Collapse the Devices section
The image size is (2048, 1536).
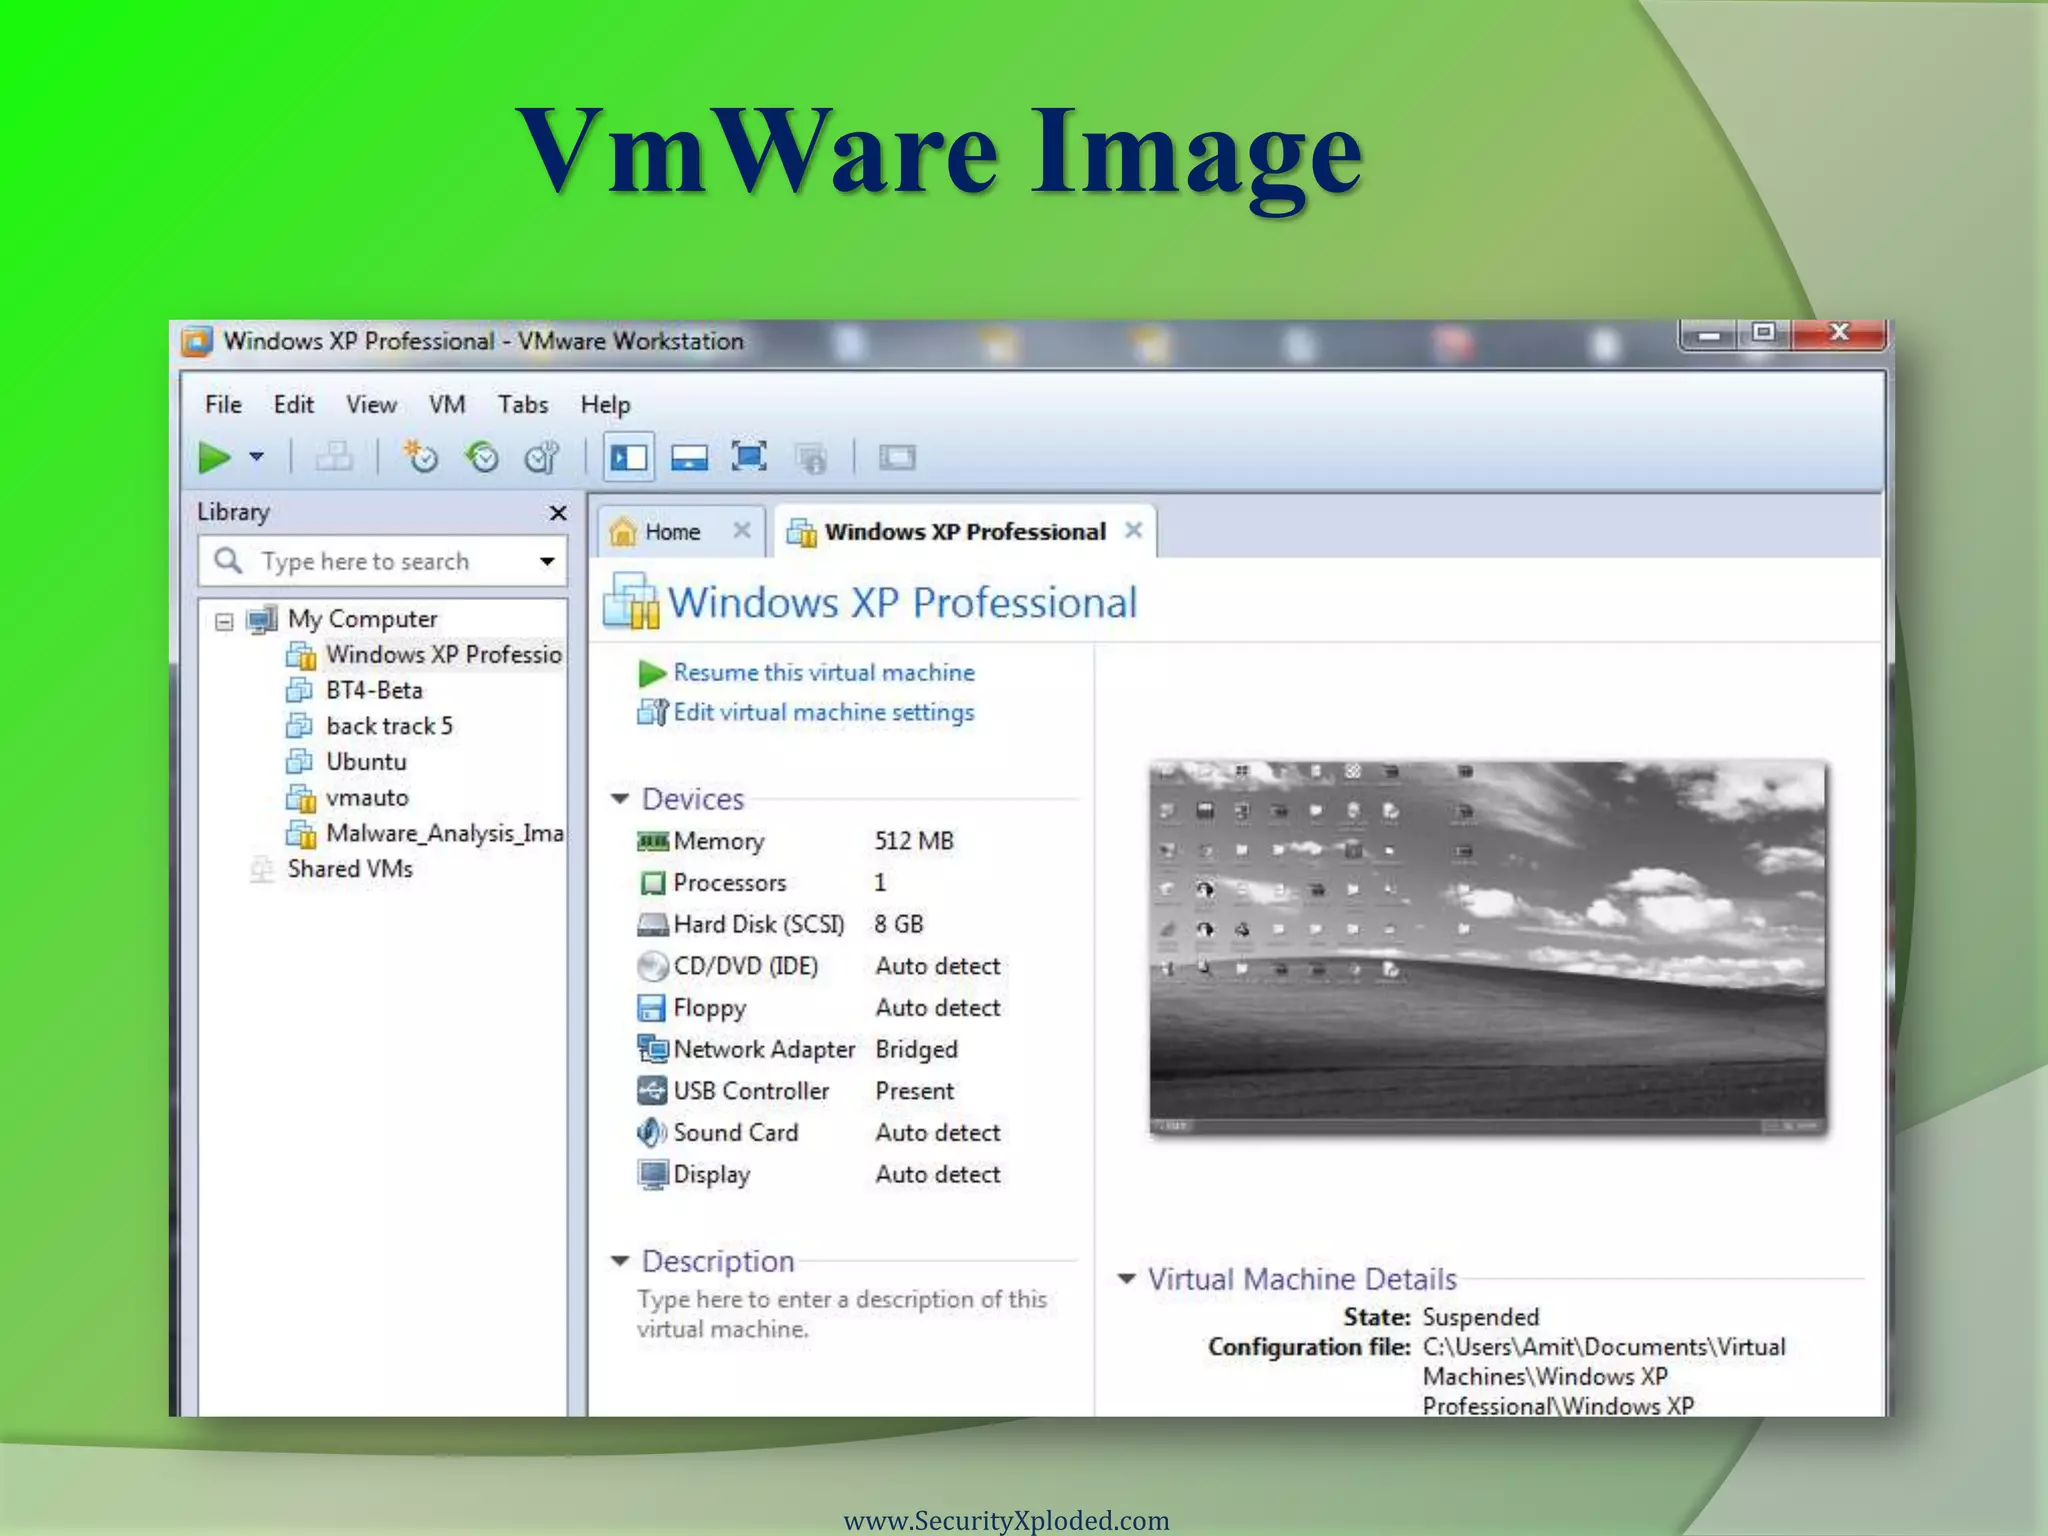pyautogui.click(x=620, y=799)
